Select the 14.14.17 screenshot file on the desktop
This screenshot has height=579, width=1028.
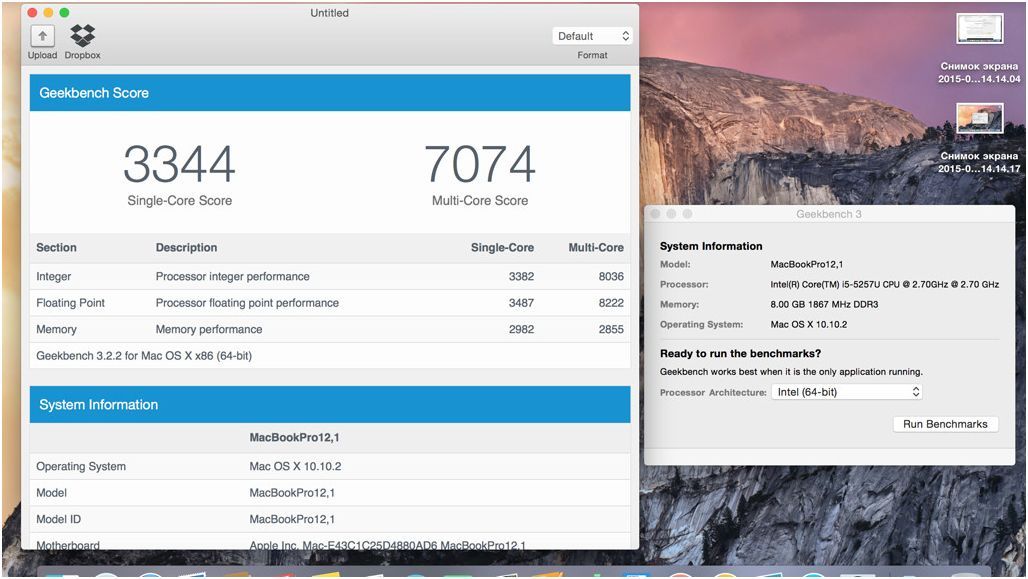(x=979, y=119)
